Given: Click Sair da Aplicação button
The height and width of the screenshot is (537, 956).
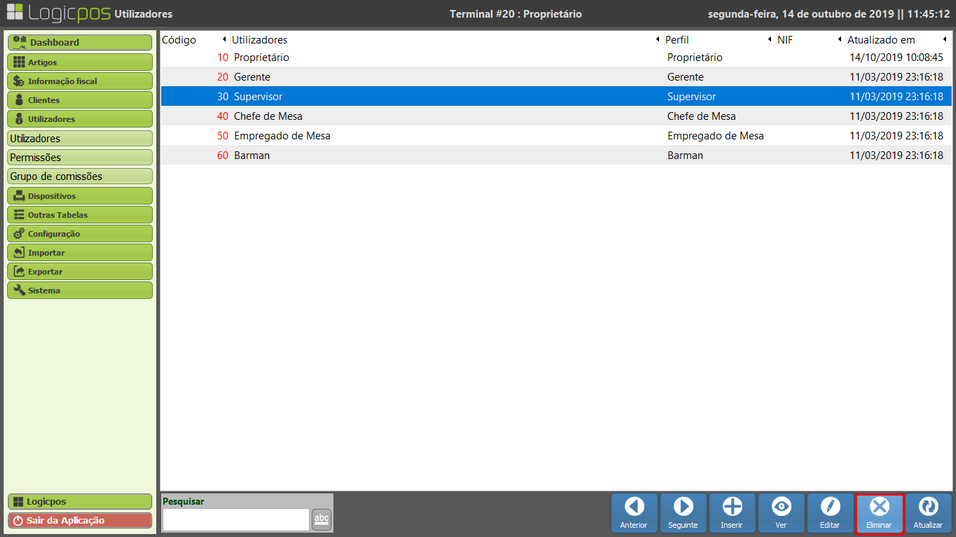Looking at the screenshot, I should pyautogui.click(x=79, y=520).
